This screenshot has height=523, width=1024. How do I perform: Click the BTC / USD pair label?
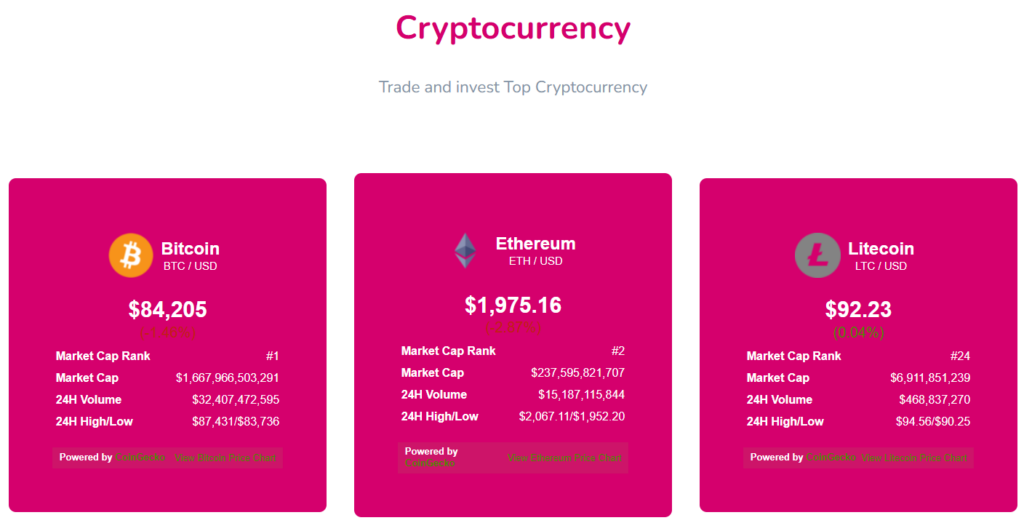(190, 267)
